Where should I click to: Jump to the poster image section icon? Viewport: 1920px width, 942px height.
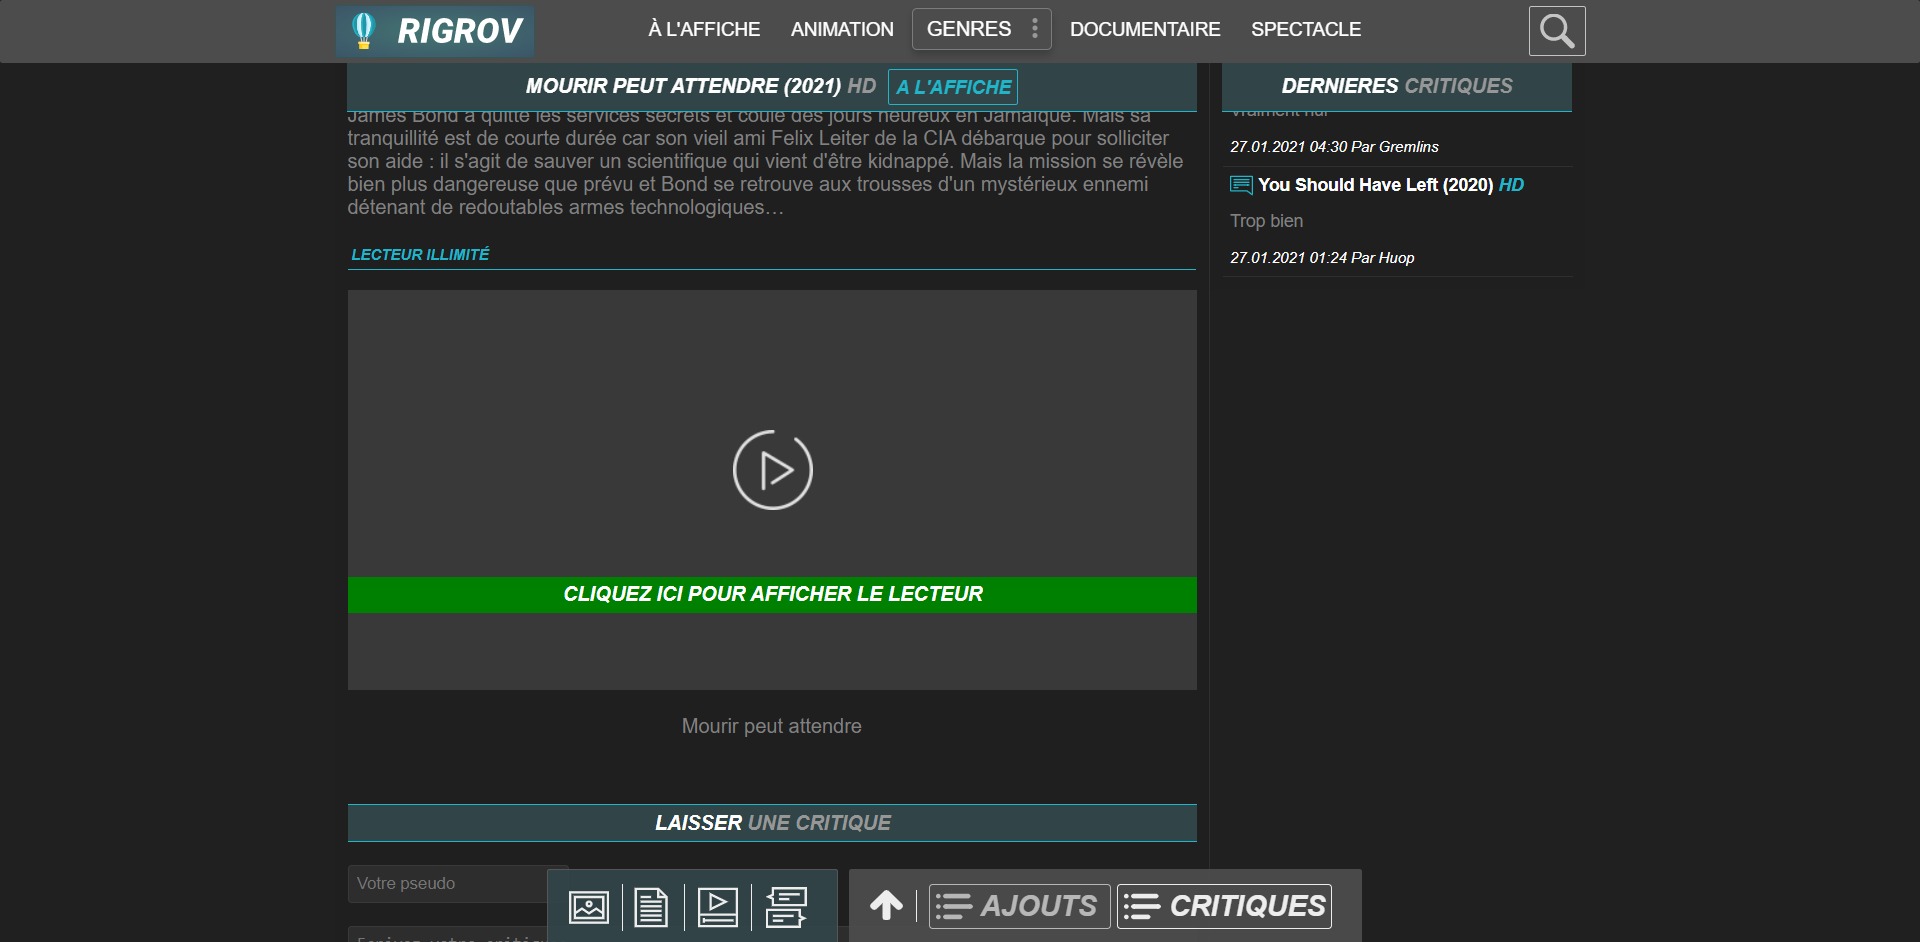click(589, 907)
